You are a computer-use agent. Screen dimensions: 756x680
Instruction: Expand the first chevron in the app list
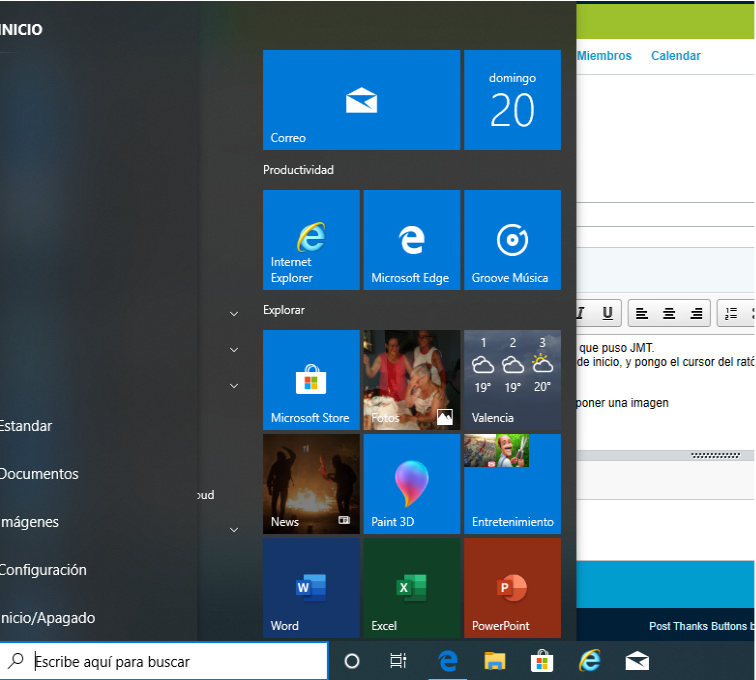click(x=234, y=314)
